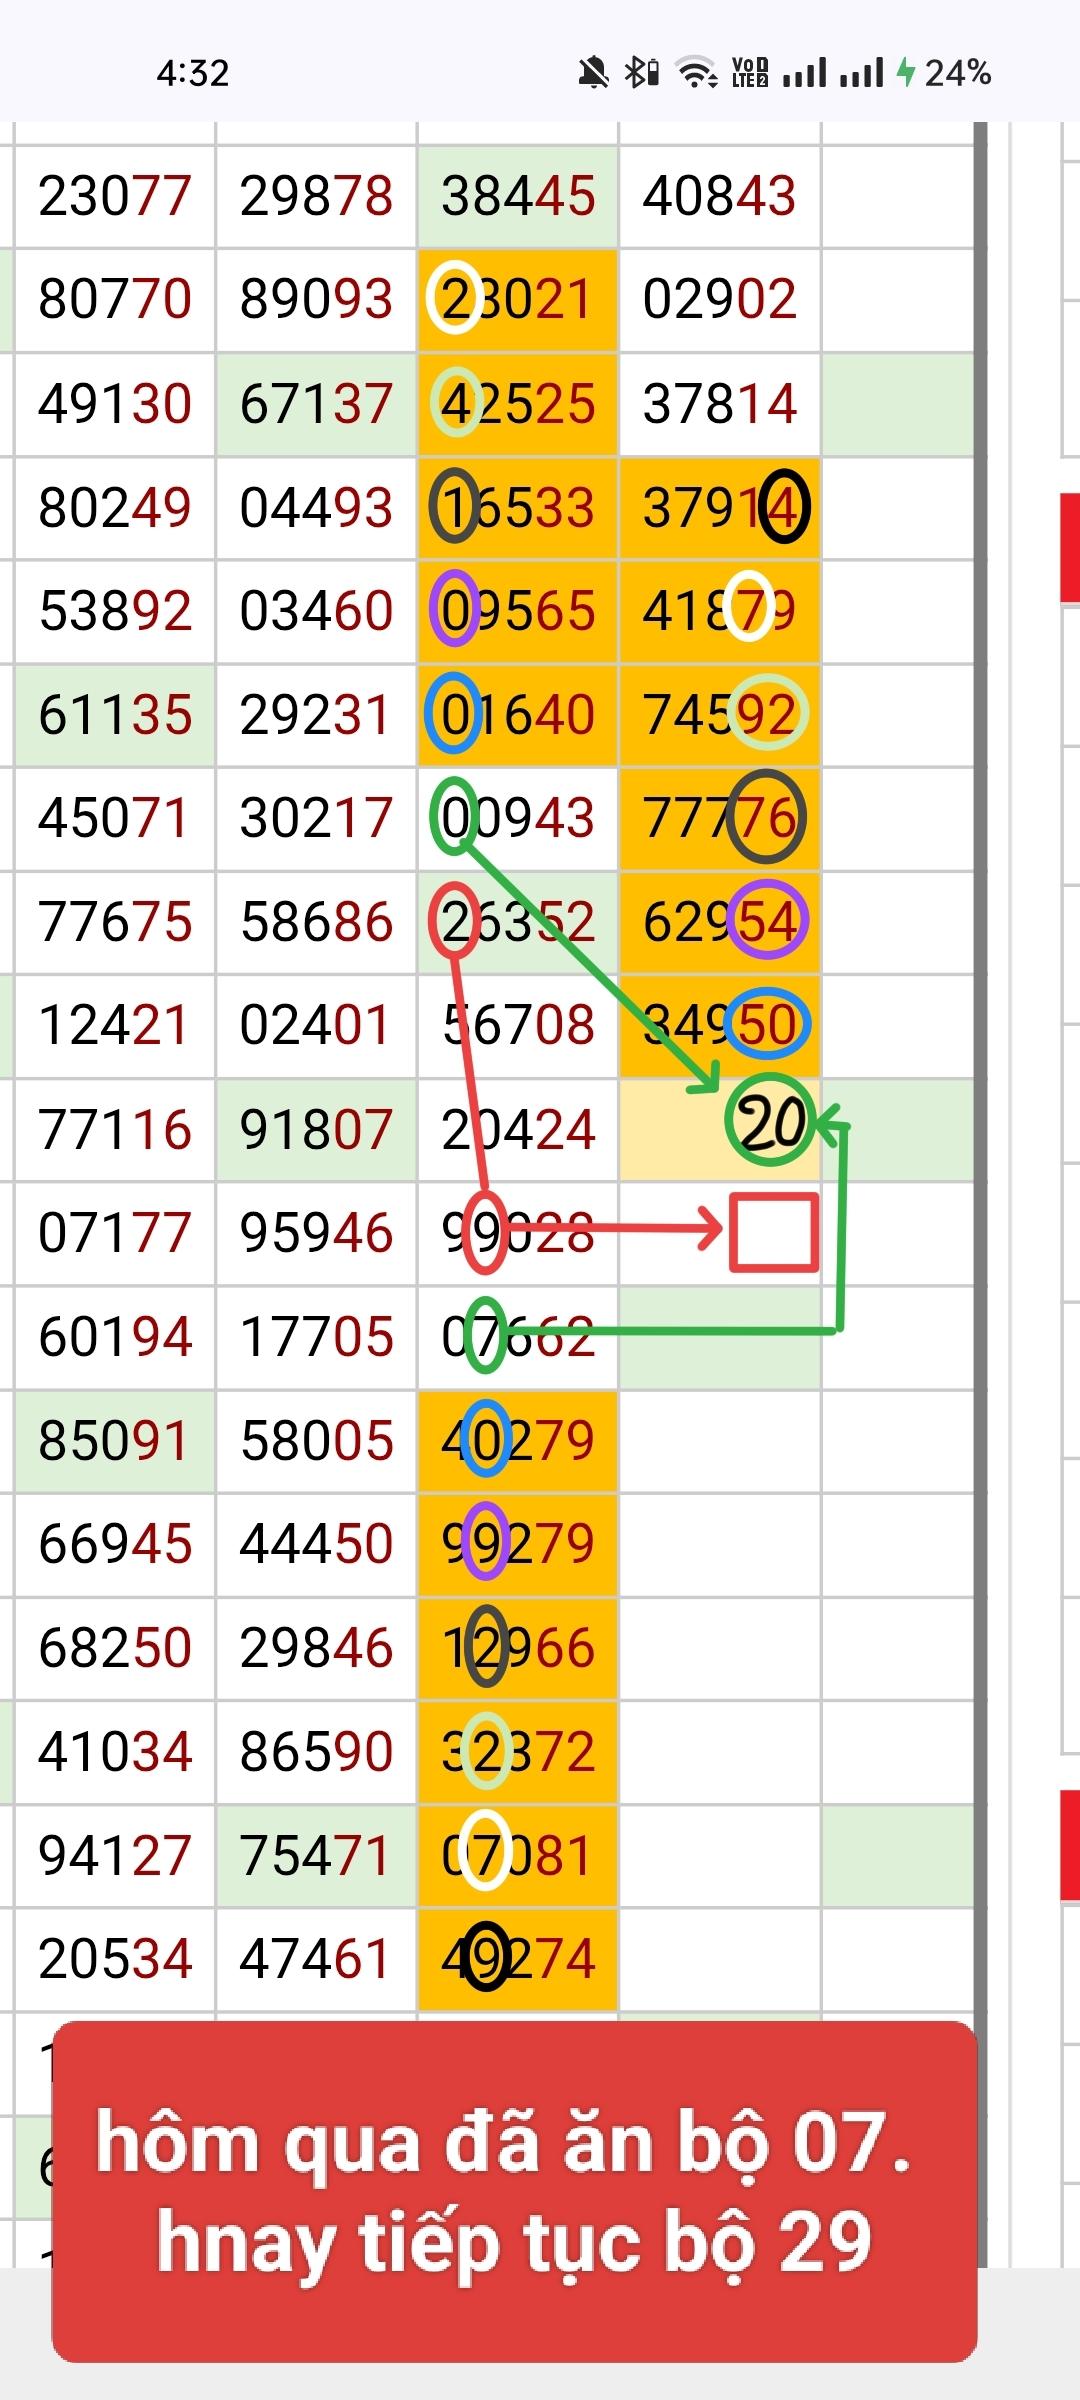Tap the 4:32 clock in status bar
1080x2400 pixels.
tap(193, 73)
